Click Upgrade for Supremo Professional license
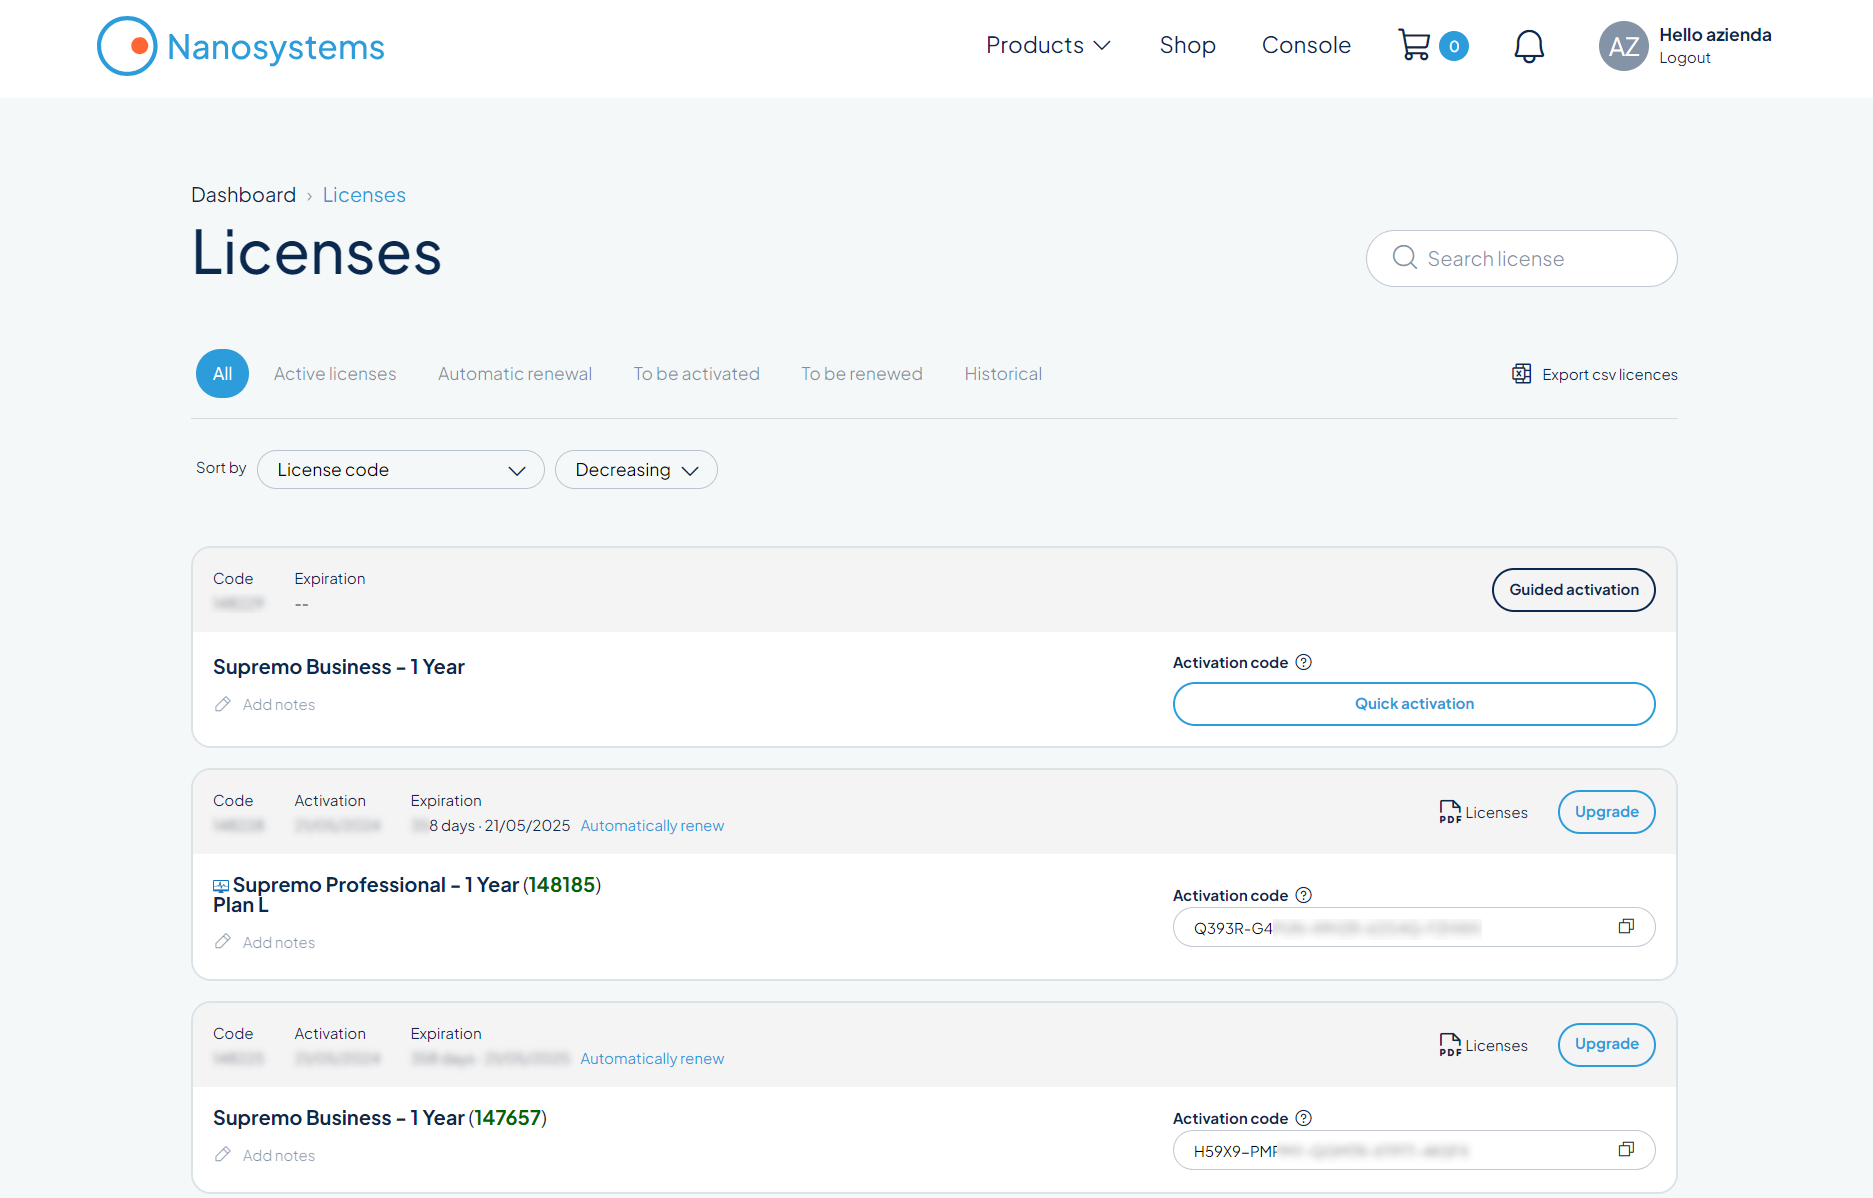The width and height of the screenshot is (1873, 1198). [1607, 812]
